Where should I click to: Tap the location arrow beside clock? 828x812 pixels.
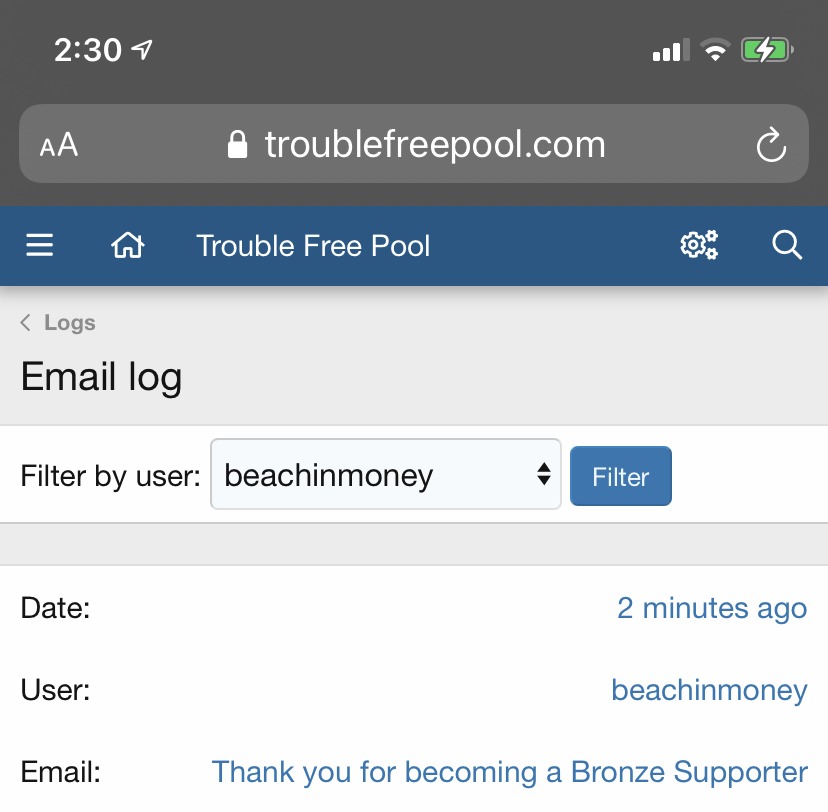(142, 50)
